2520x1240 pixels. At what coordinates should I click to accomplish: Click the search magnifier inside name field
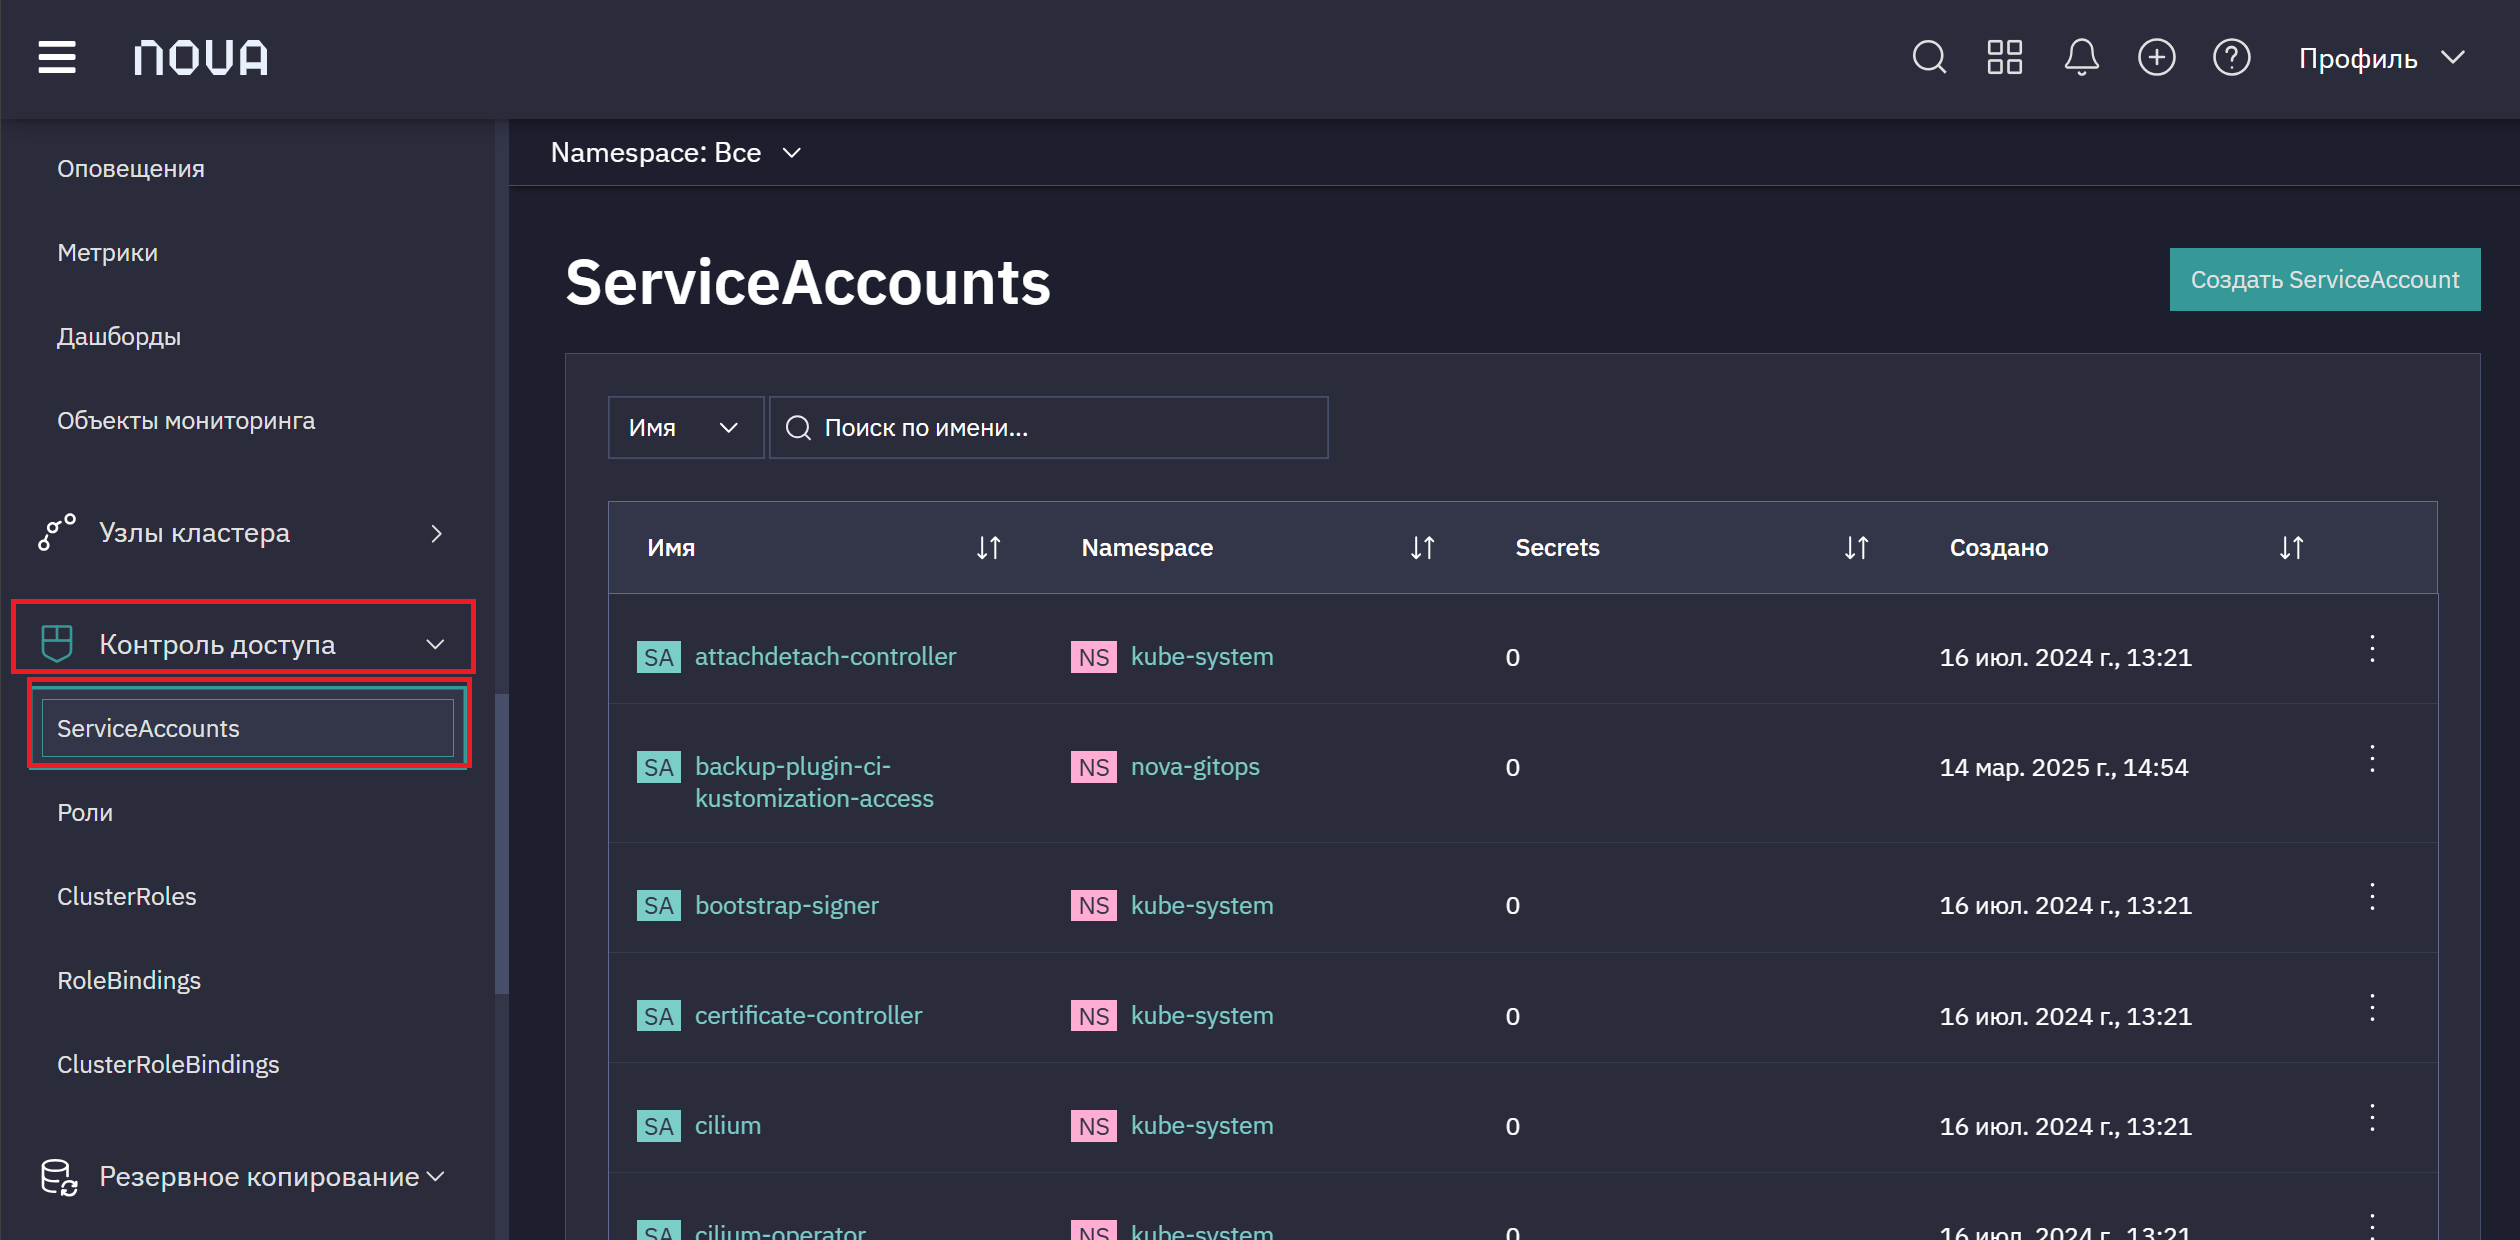click(x=798, y=428)
